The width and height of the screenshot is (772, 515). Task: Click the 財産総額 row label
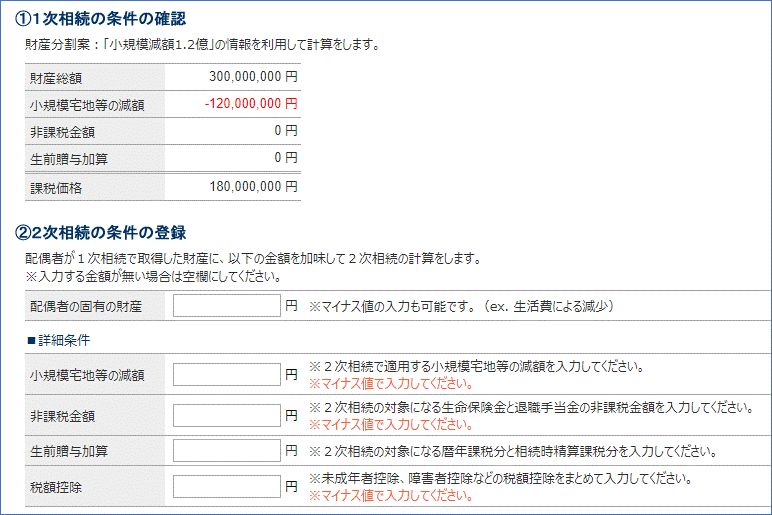click(x=57, y=78)
